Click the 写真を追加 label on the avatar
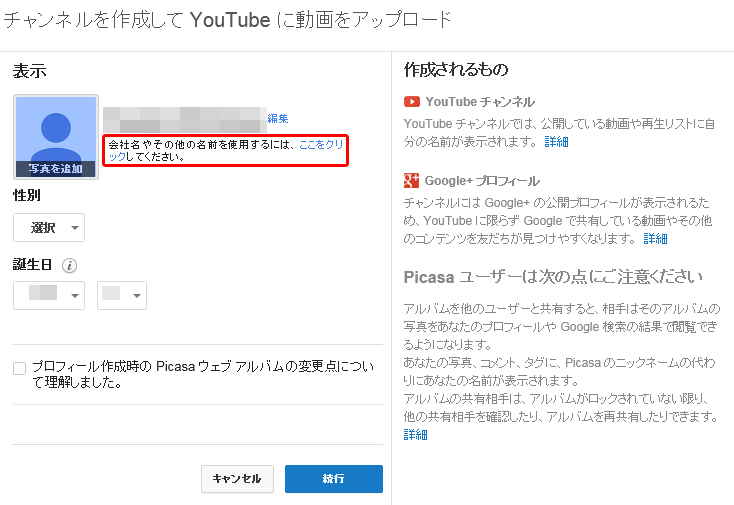This screenshot has height=505, width=734. (x=56, y=169)
